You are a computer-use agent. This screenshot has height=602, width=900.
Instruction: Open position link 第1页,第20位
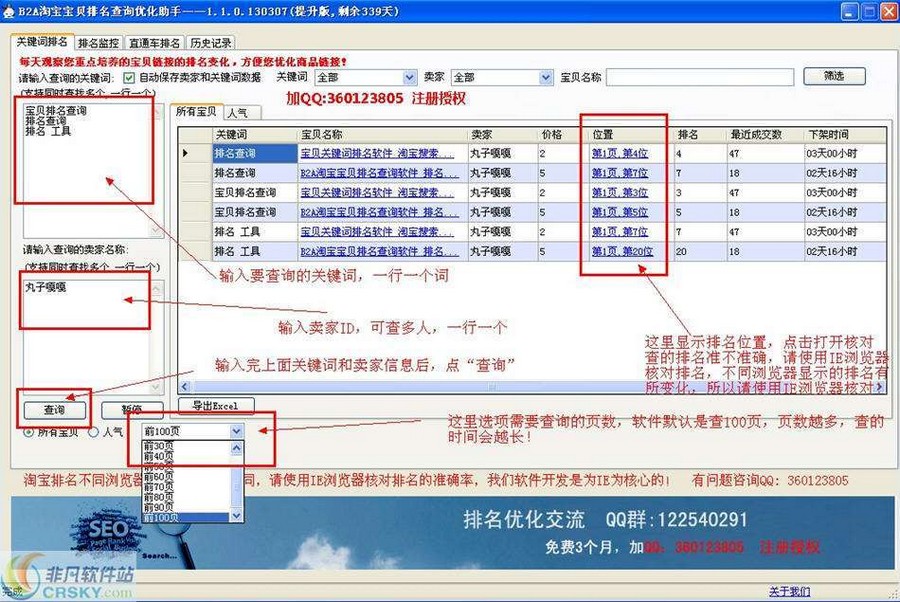point(622,251)
